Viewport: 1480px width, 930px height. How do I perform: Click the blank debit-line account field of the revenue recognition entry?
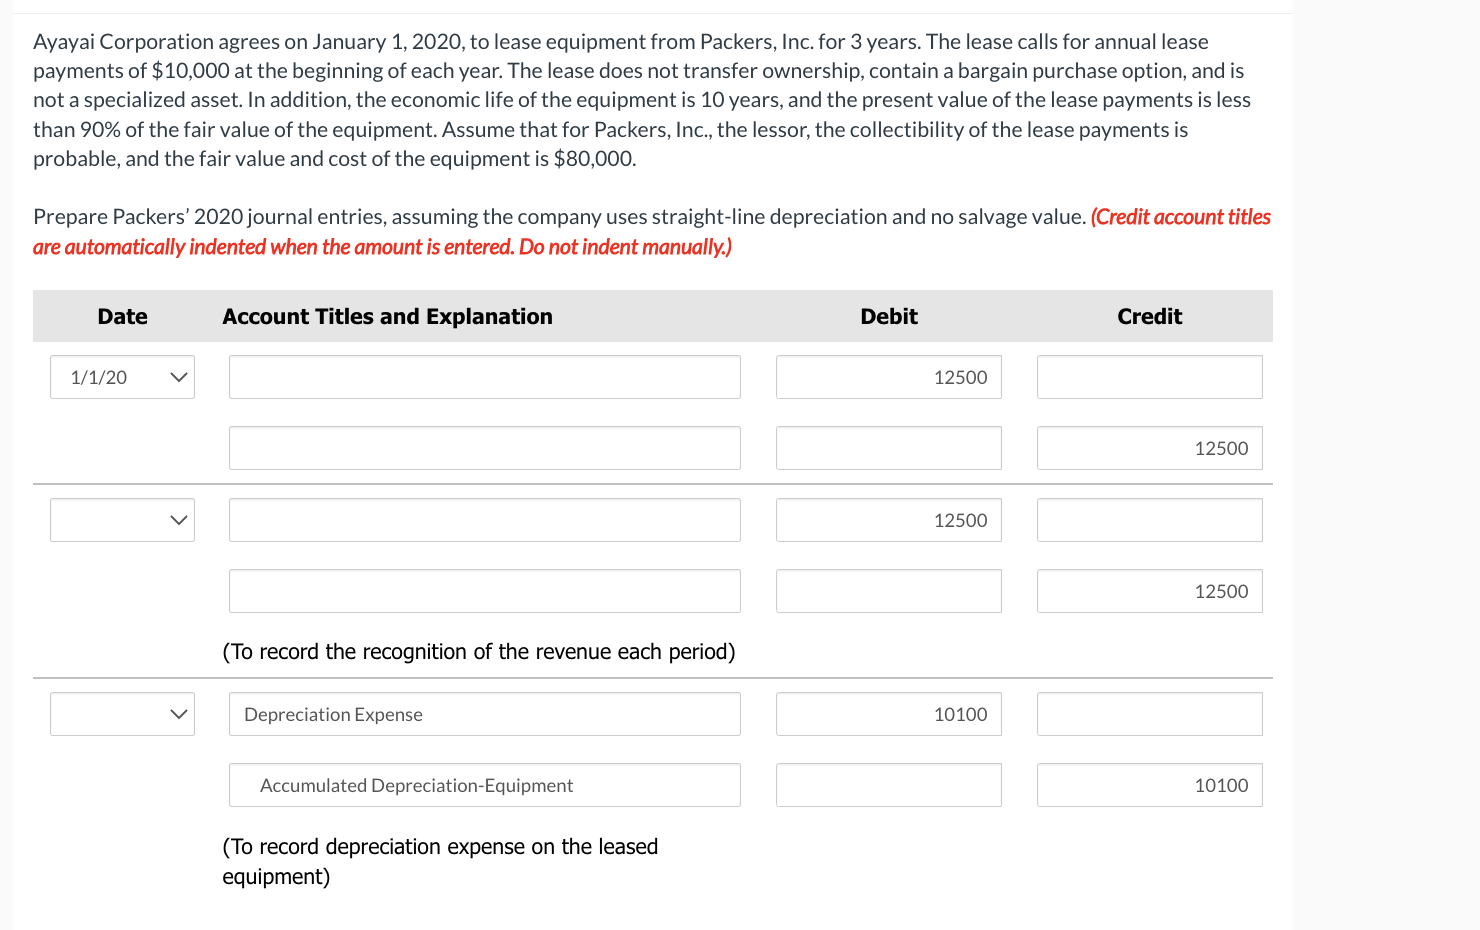point(485,520)
